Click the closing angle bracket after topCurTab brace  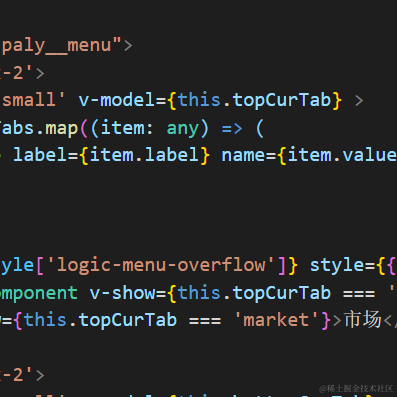tap(359, 101)
